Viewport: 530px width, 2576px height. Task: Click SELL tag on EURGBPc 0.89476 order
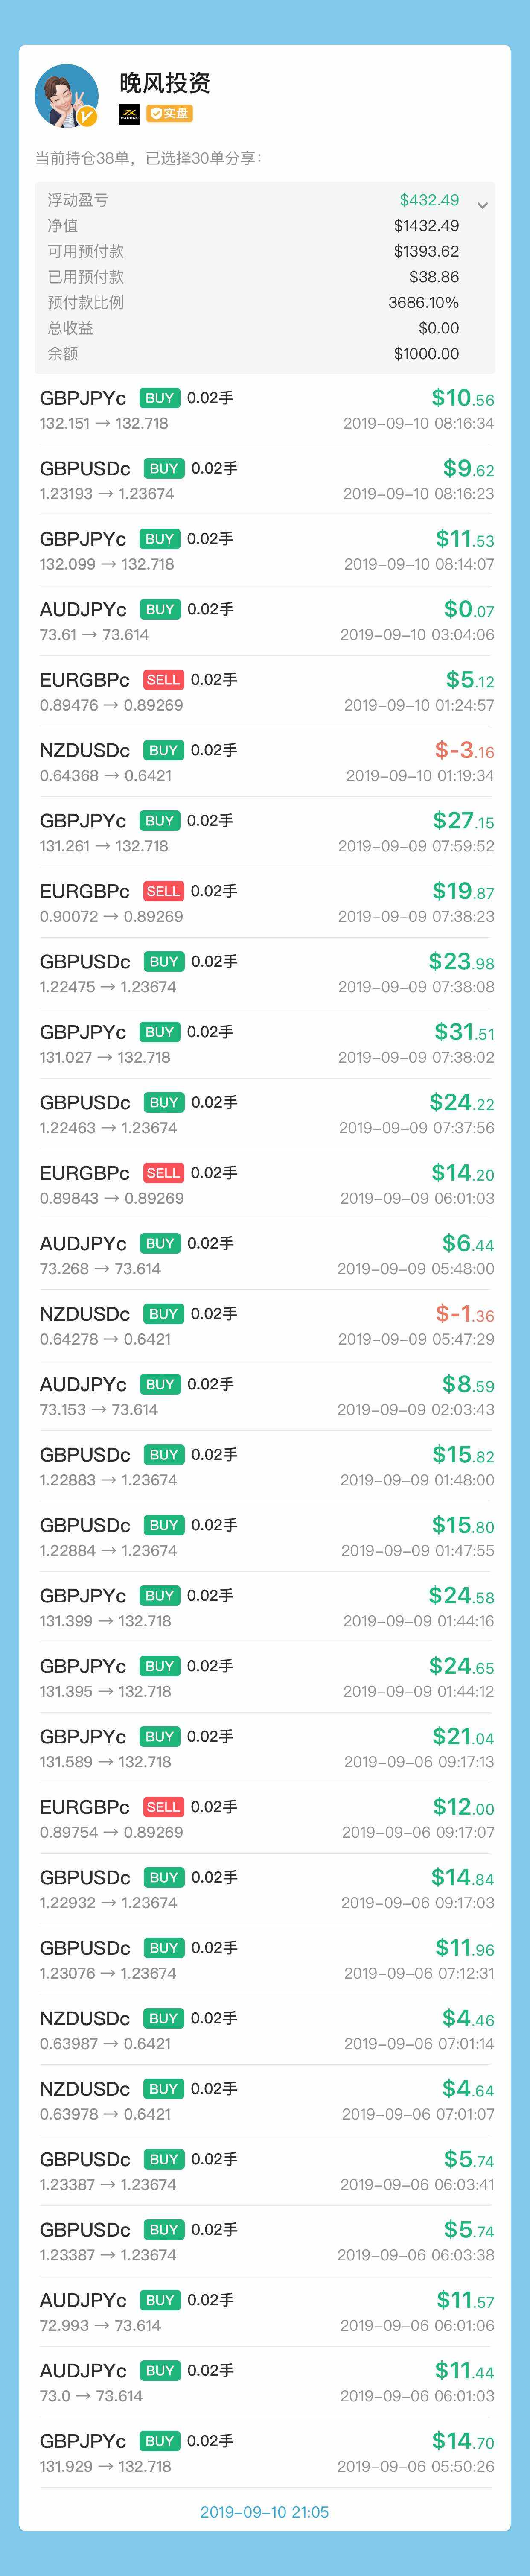click(x=163, y=680)
